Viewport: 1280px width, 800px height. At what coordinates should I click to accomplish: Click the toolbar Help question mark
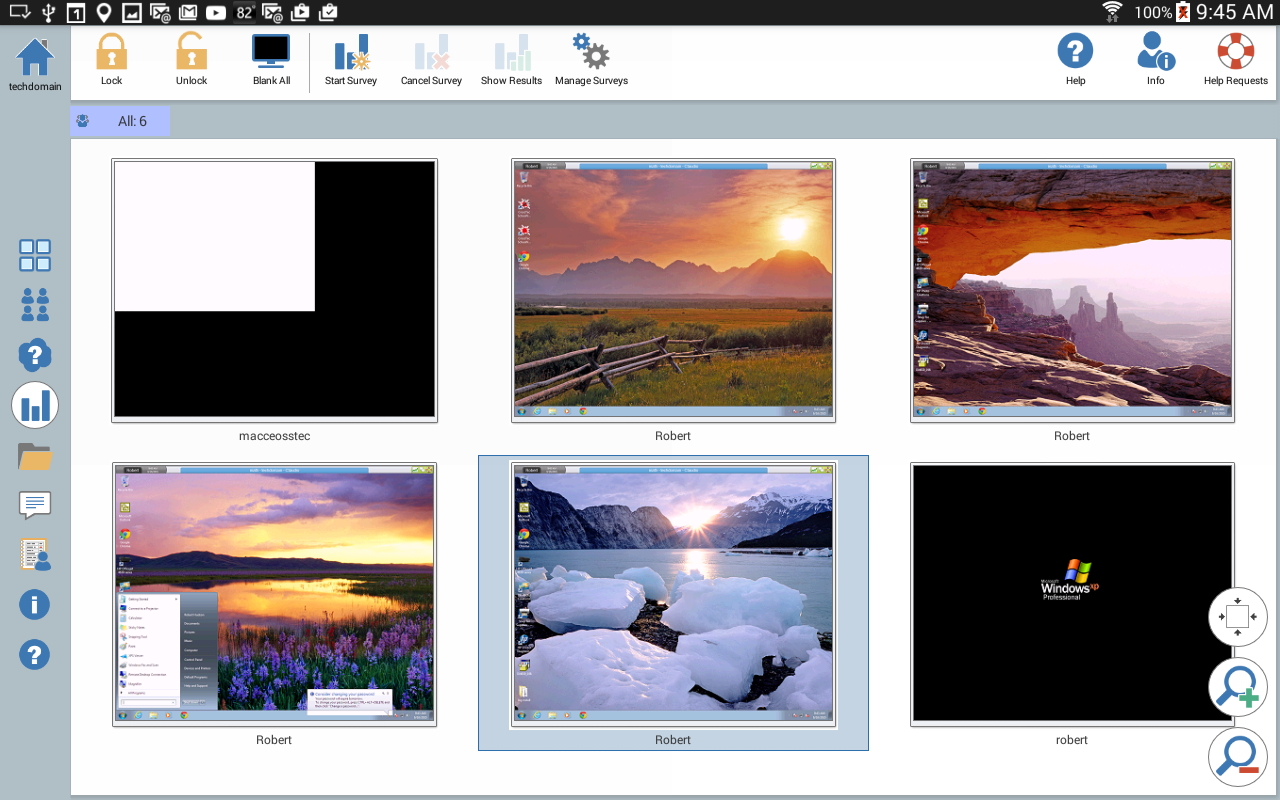[1075, 52]
